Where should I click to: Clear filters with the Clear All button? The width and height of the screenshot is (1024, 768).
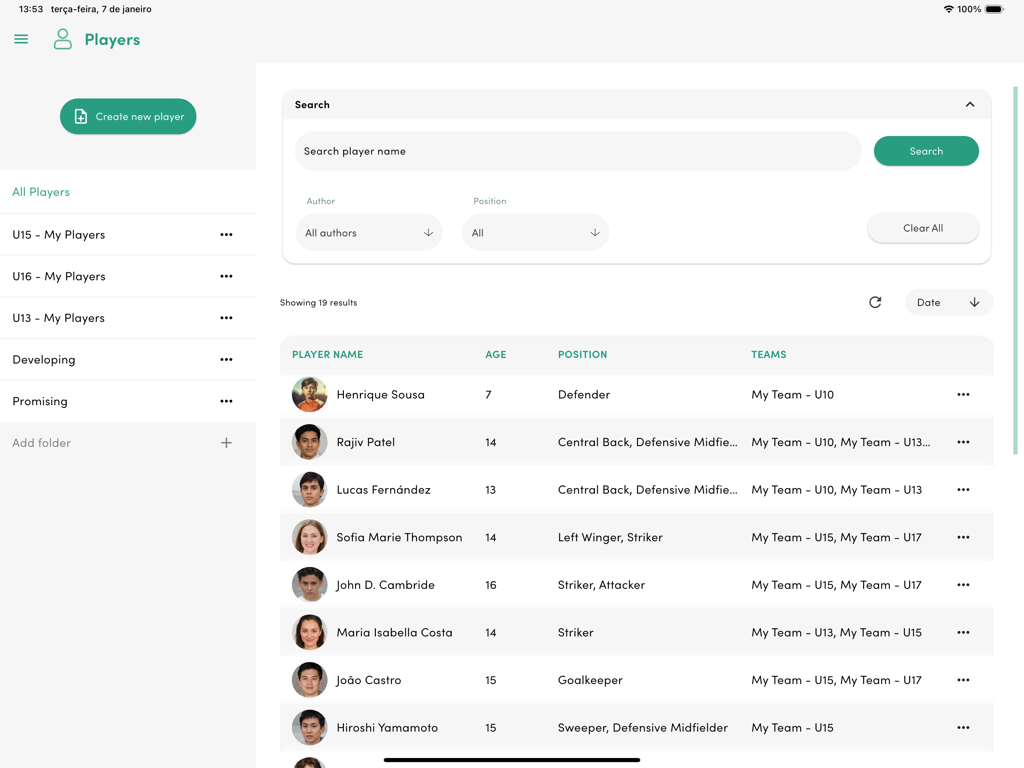pyautogui.click(x=922, y=228)
